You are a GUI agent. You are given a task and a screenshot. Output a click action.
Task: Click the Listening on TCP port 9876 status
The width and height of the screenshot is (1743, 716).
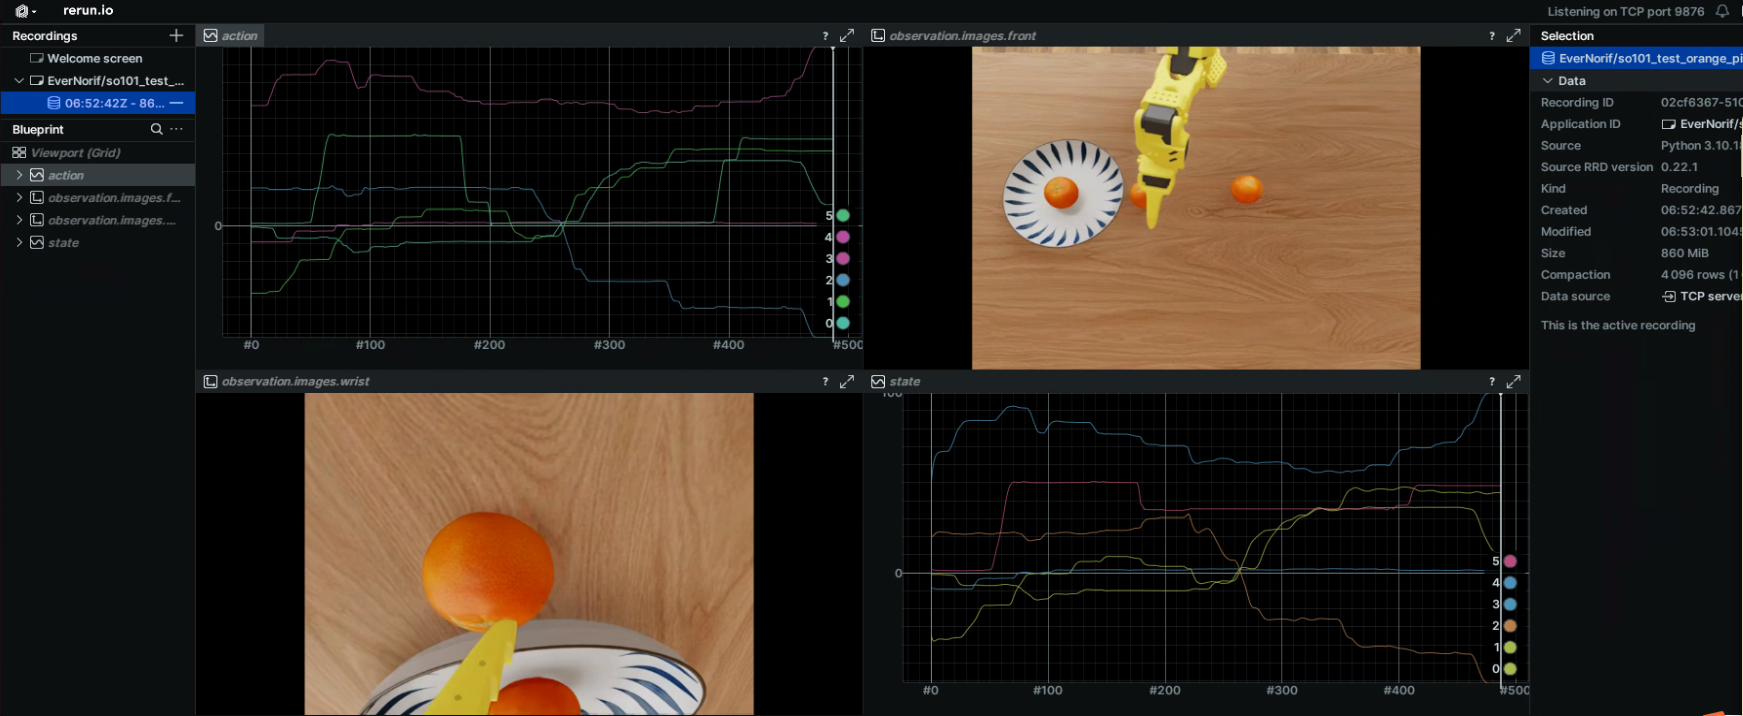pyautogui.click(x=1626, y=11)
